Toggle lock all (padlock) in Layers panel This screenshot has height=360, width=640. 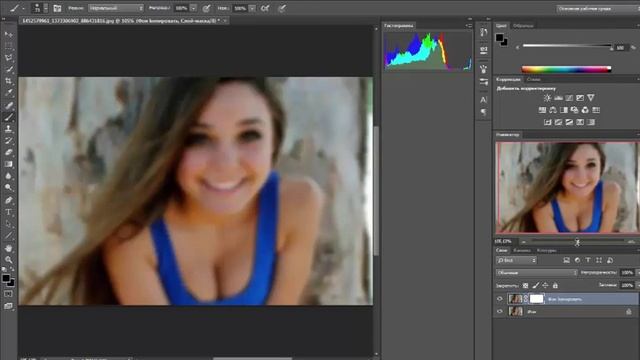(x=555, y=286)
